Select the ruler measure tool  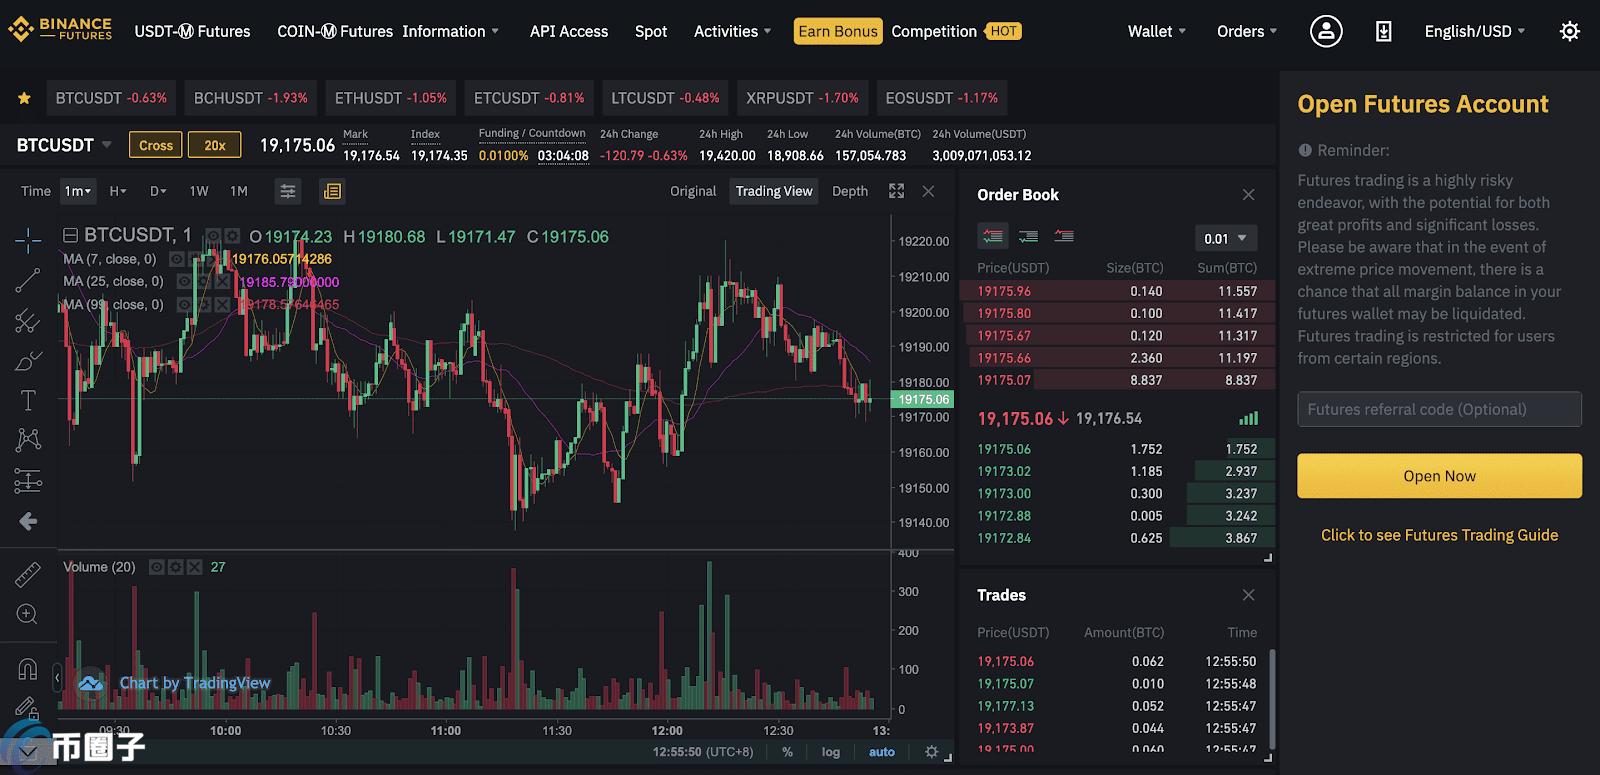point(28,574)
